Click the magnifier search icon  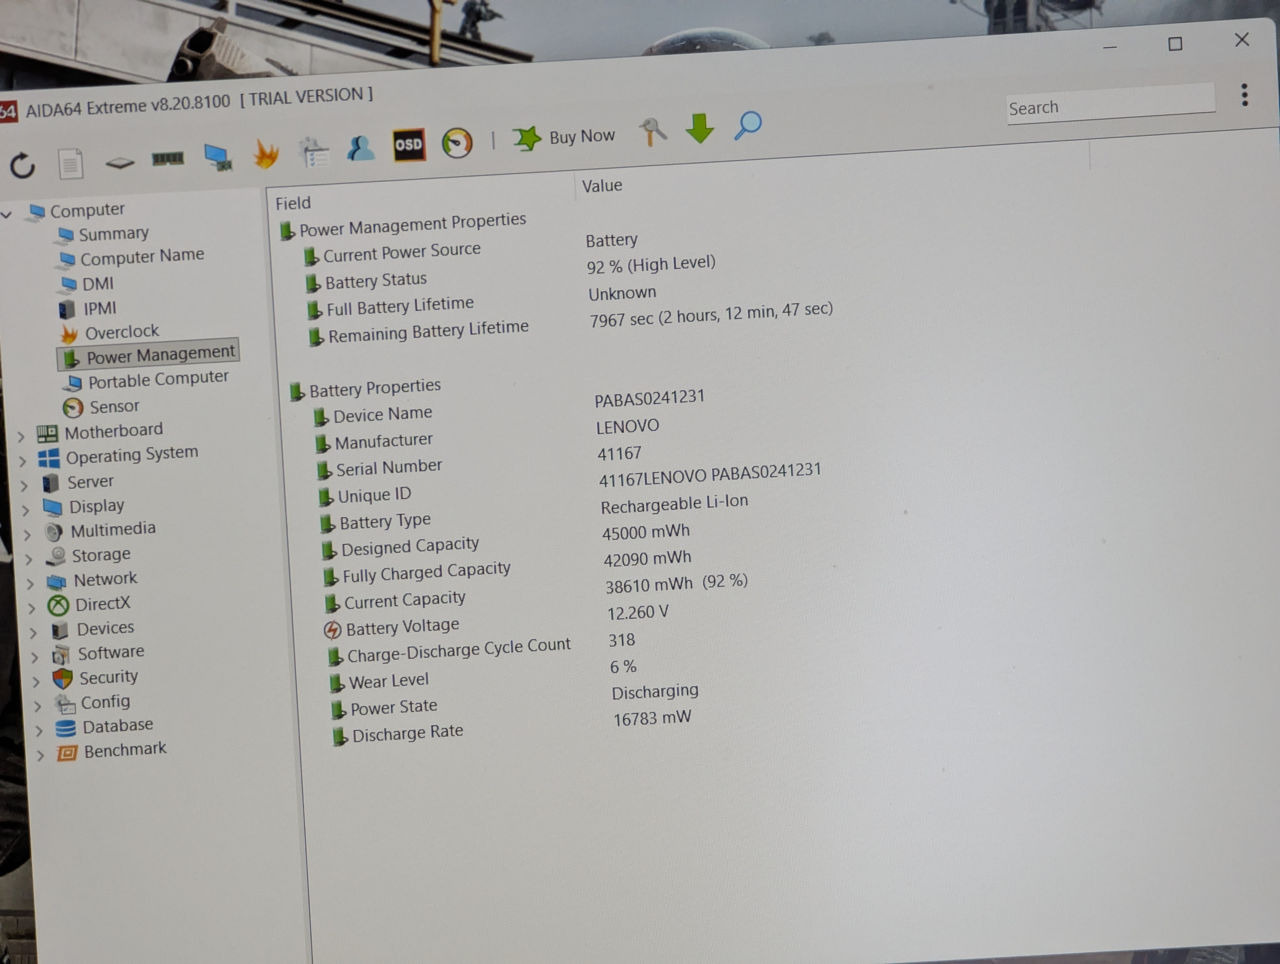coord(748,126)
